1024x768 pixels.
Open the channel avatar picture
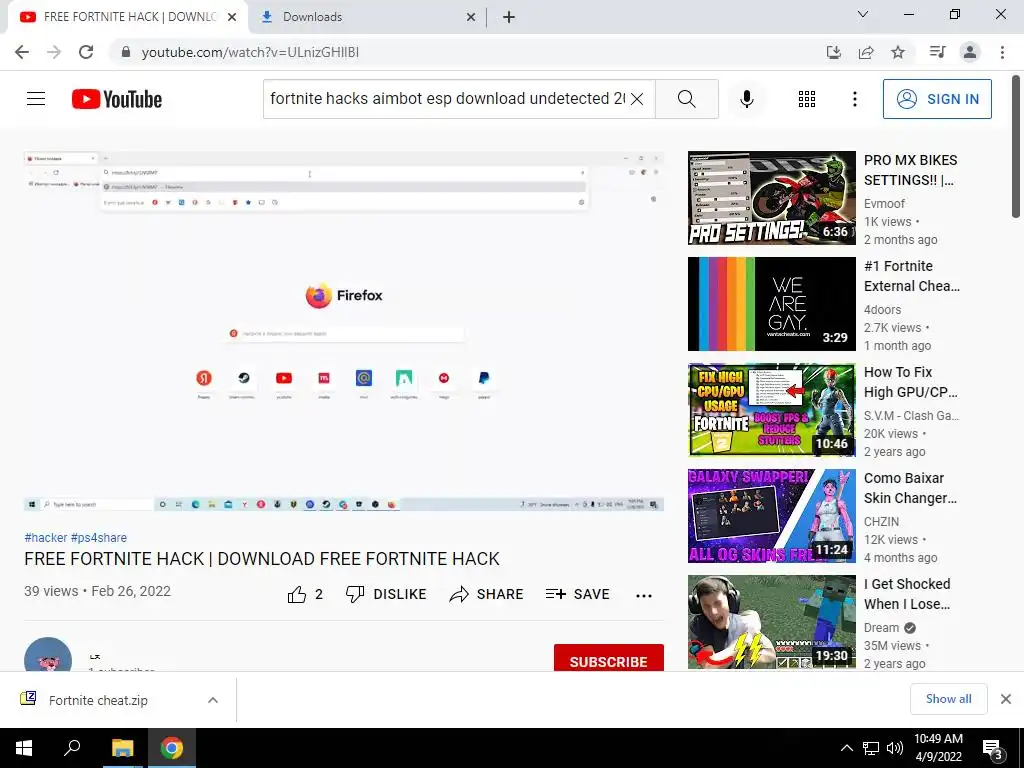(48, 654)
